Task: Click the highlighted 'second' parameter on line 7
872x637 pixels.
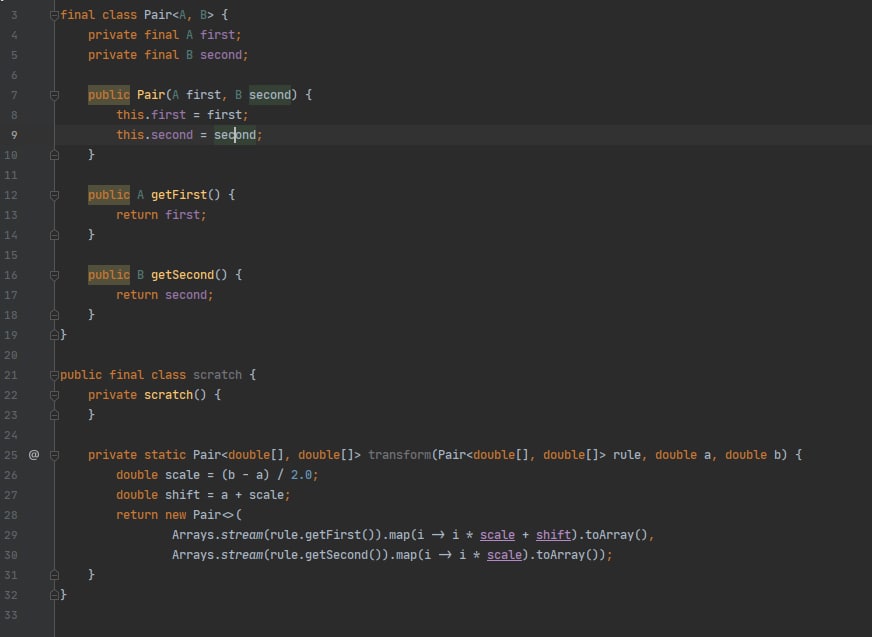Action: [270, 95]
